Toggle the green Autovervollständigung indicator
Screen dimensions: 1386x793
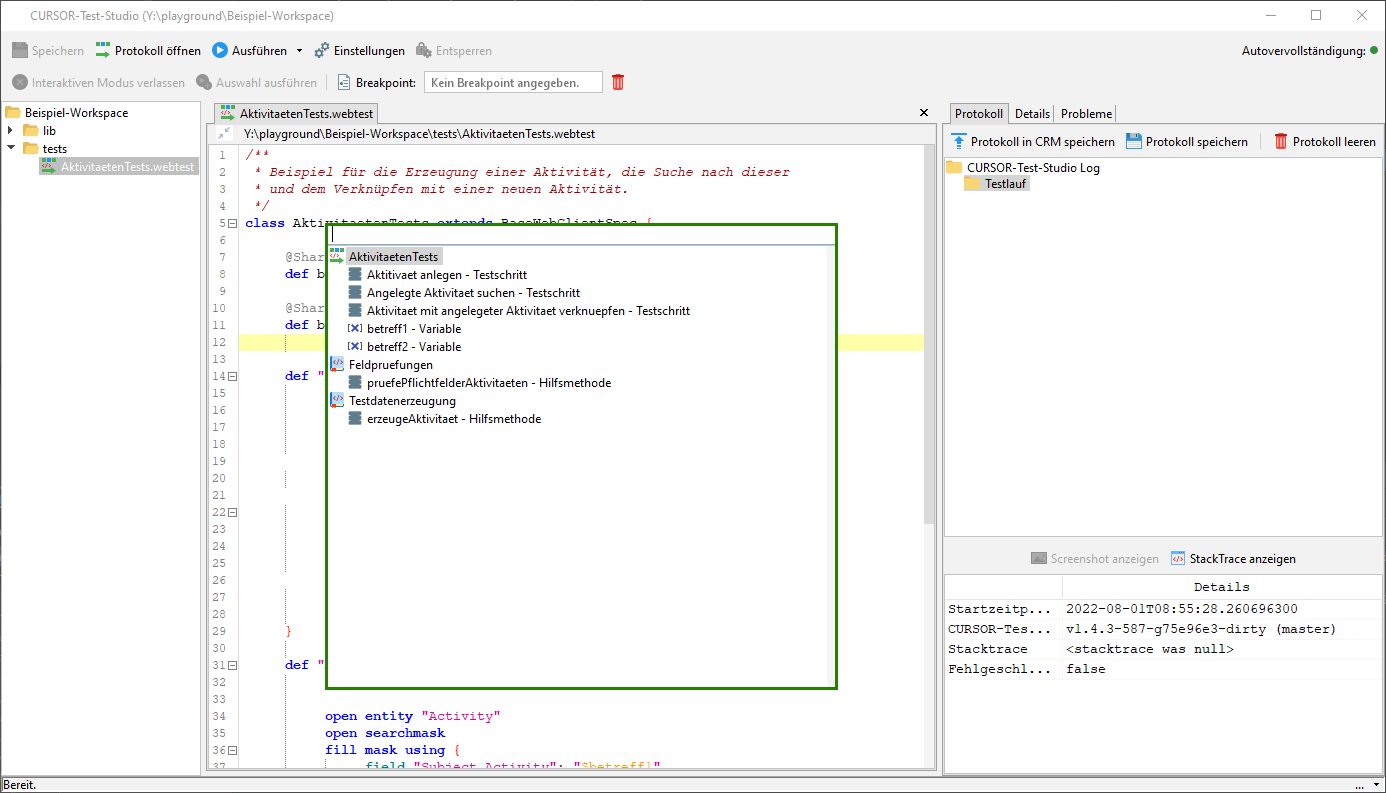pyautogui.click(x=1374, y=51)
